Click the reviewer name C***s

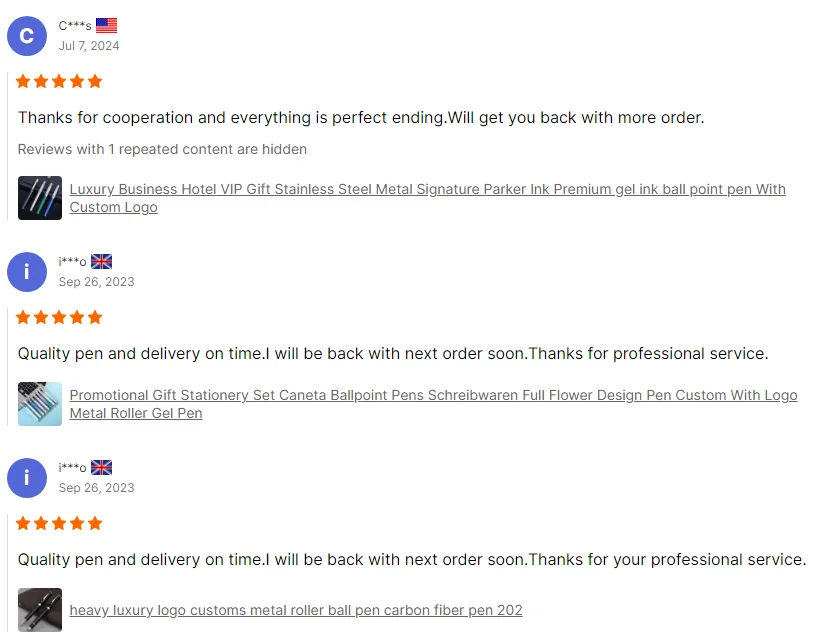75,26
